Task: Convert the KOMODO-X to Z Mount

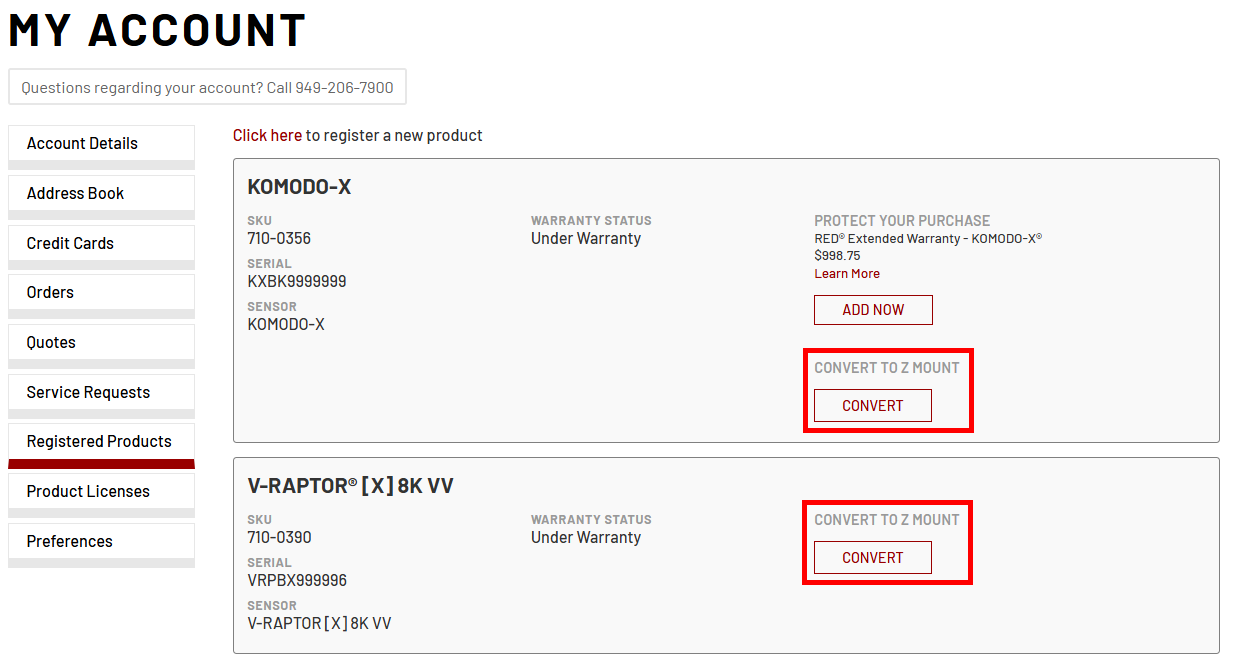Action: [872, 405]
